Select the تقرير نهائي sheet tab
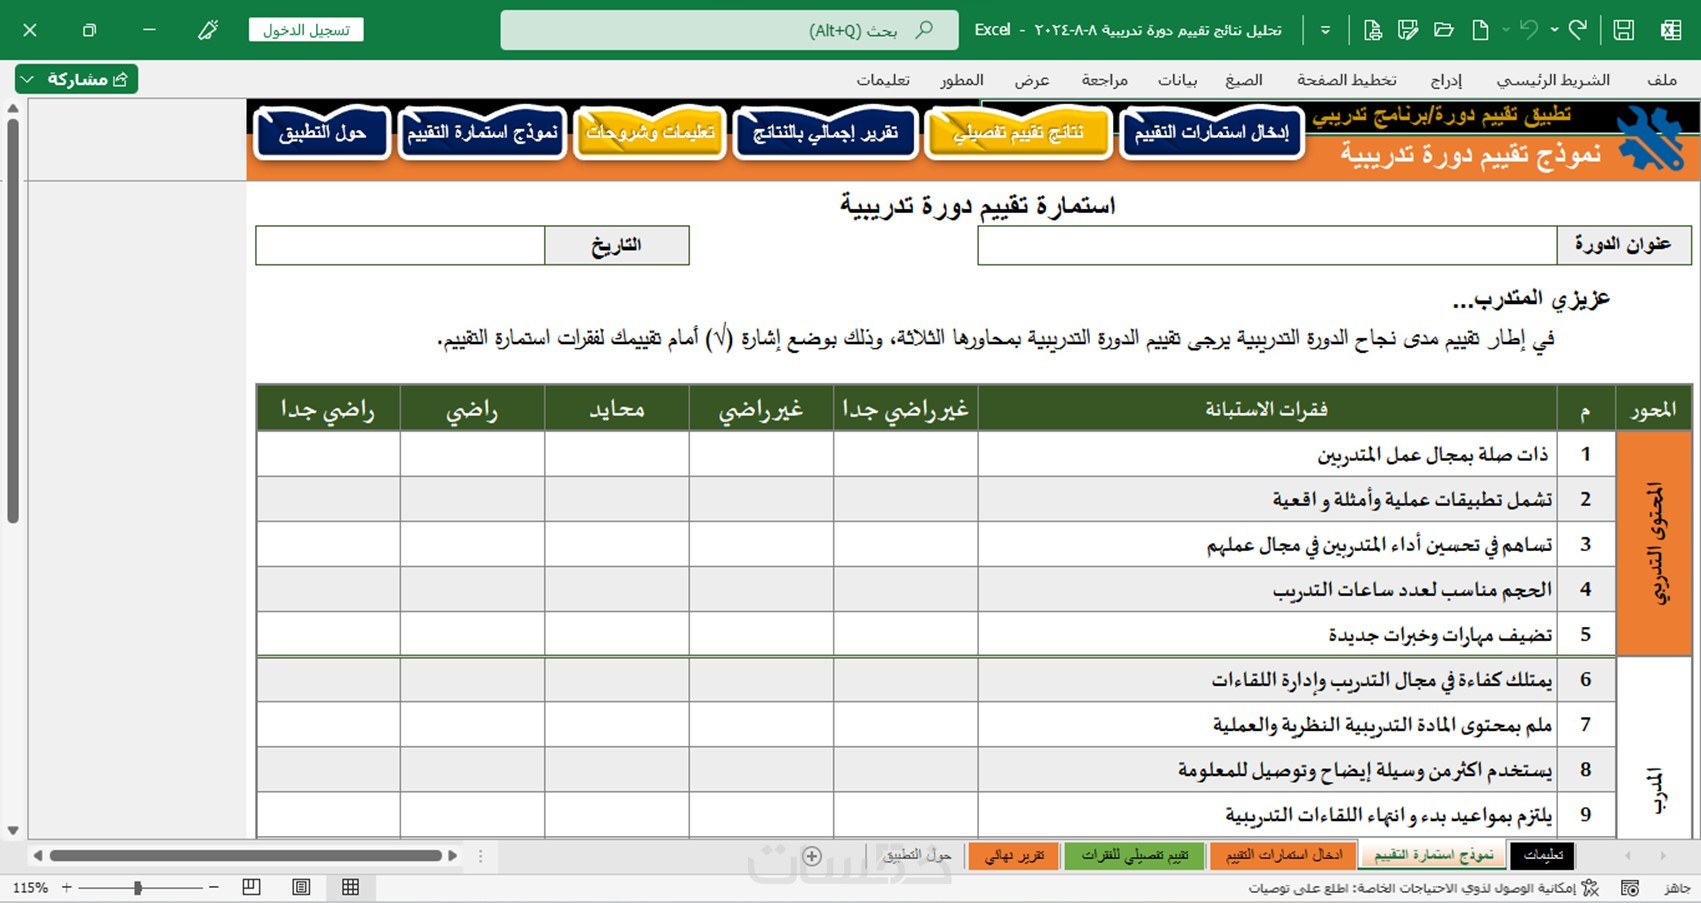This screenshot has height=903, width=1701. point(1014,856)
